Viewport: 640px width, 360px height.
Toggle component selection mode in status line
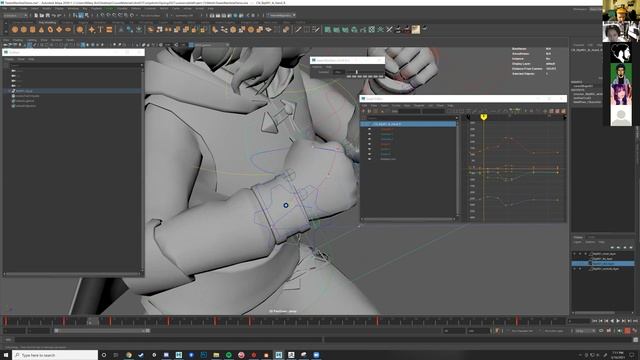[x=87, y=16]
